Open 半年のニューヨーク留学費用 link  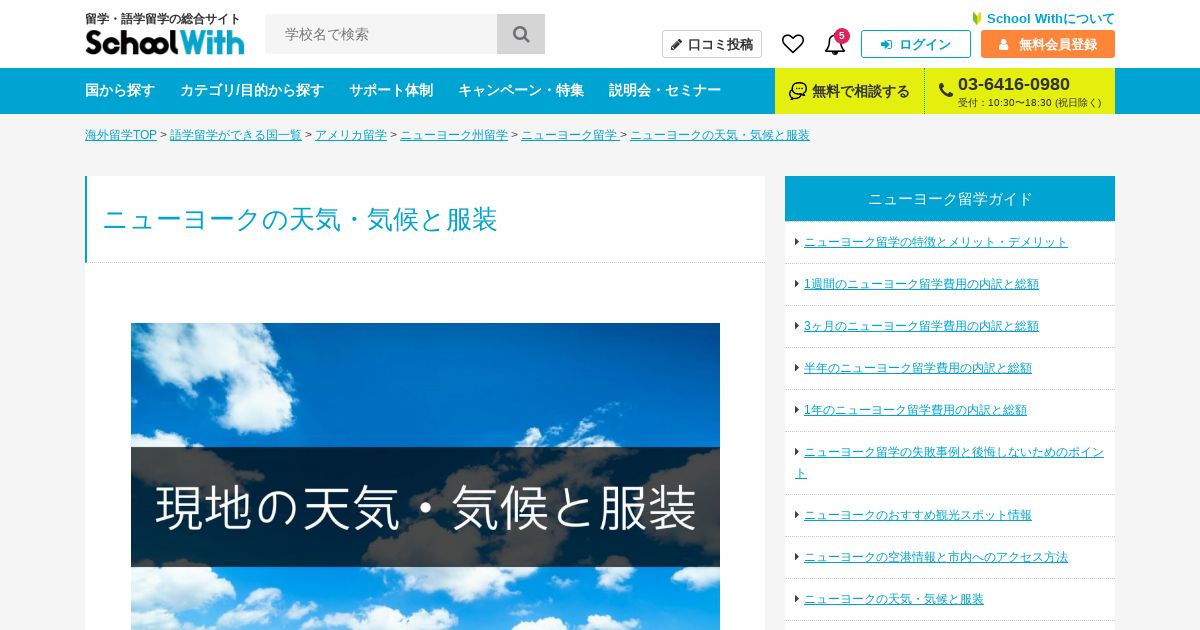point(918,368)
